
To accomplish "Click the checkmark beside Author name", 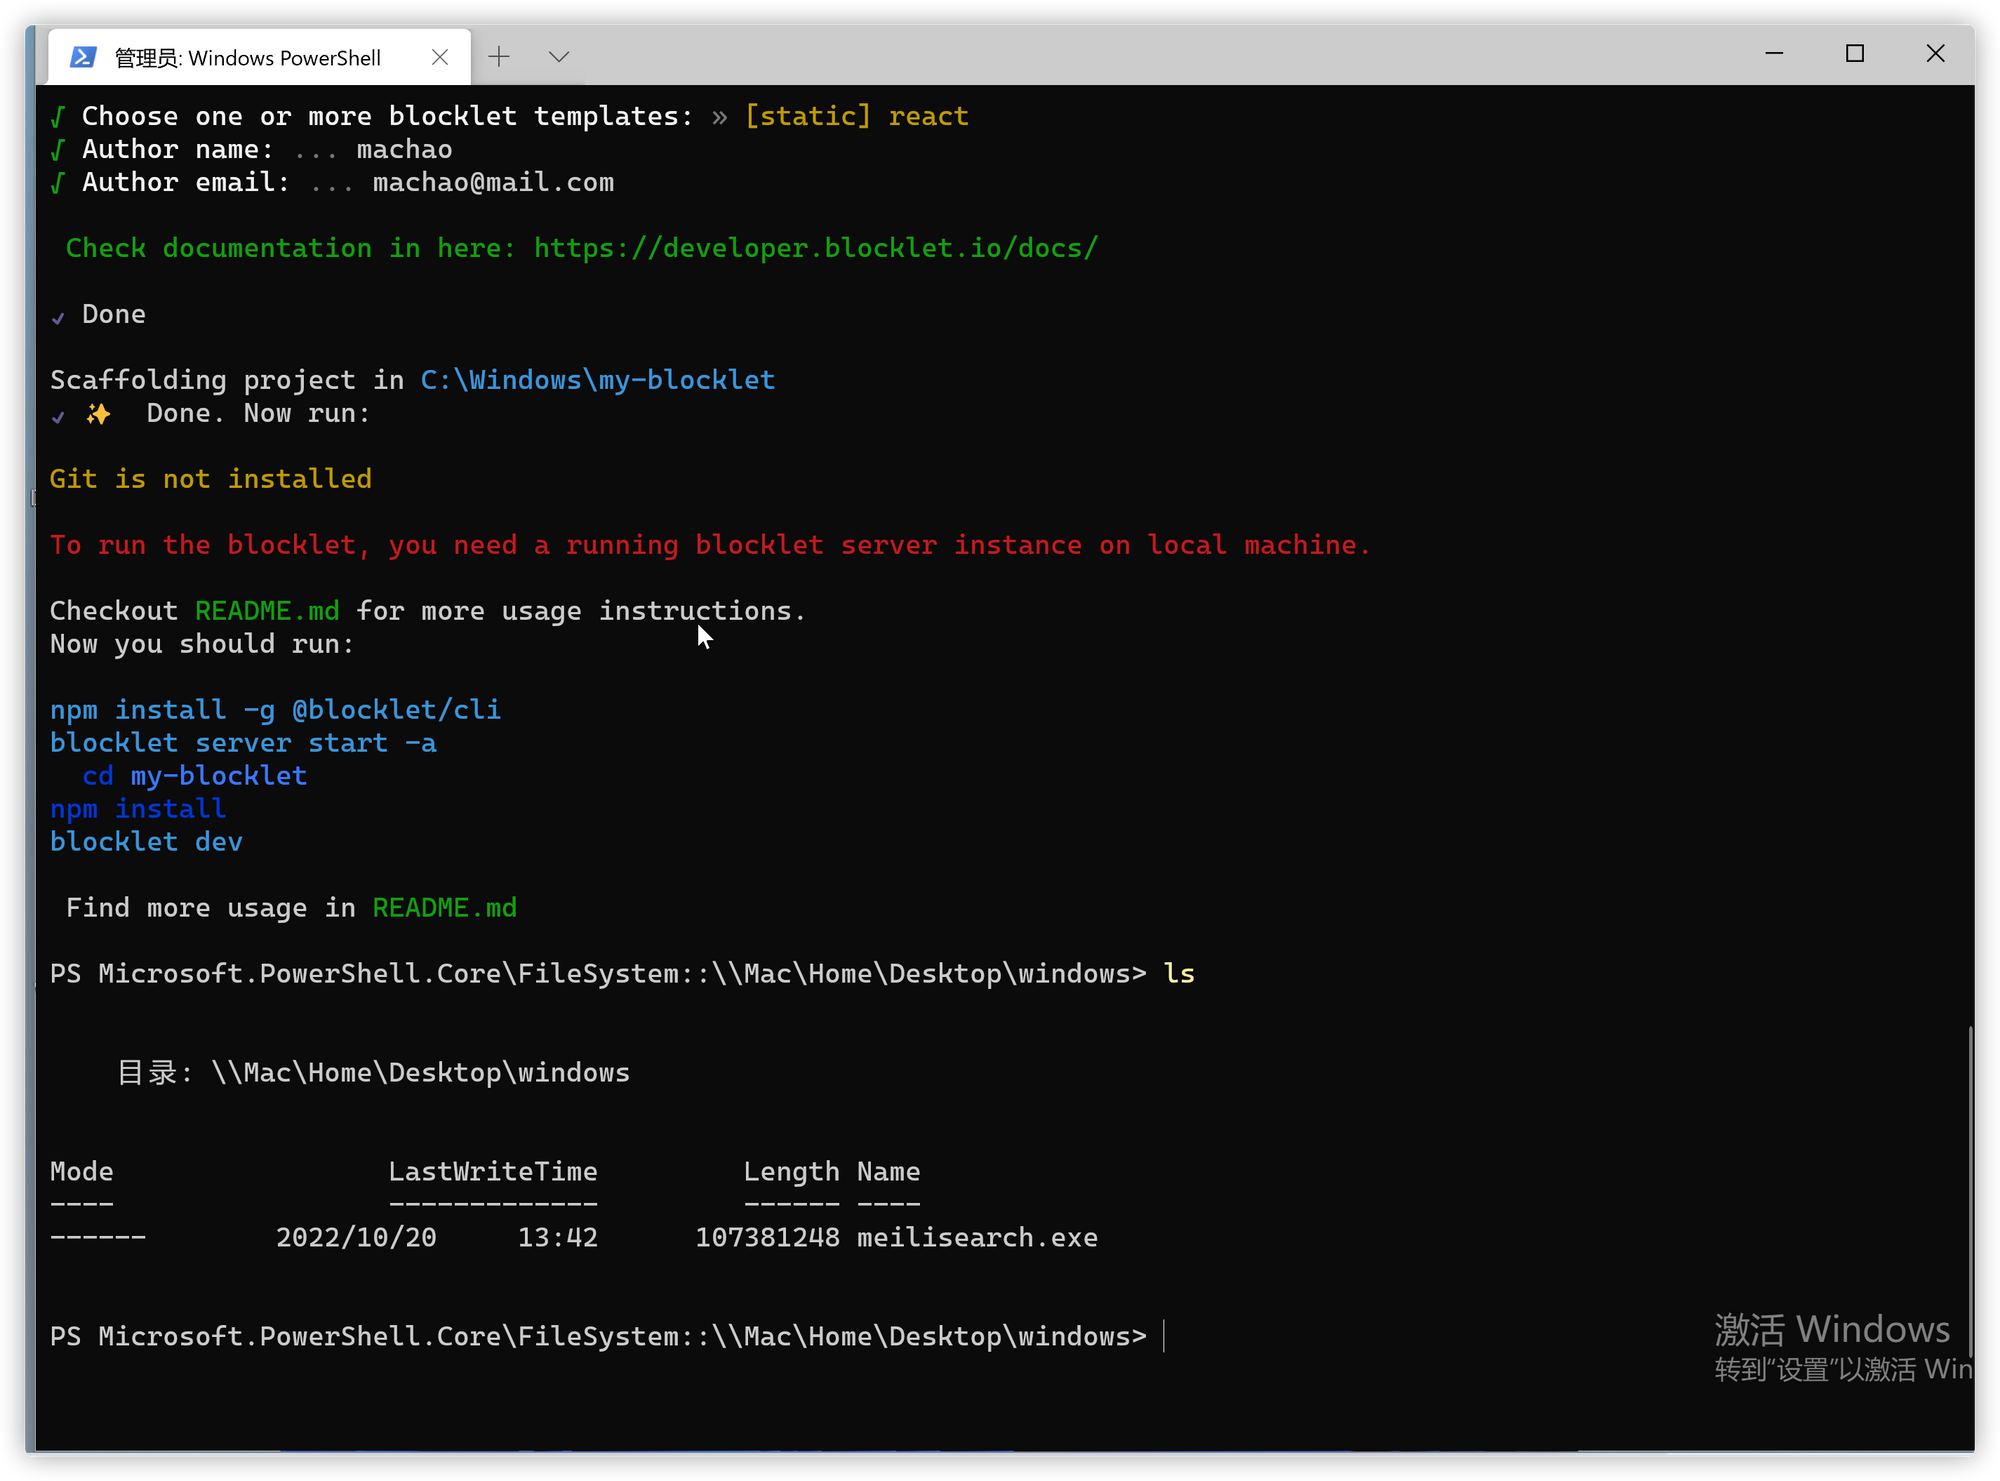I will [x=58, y=149].
